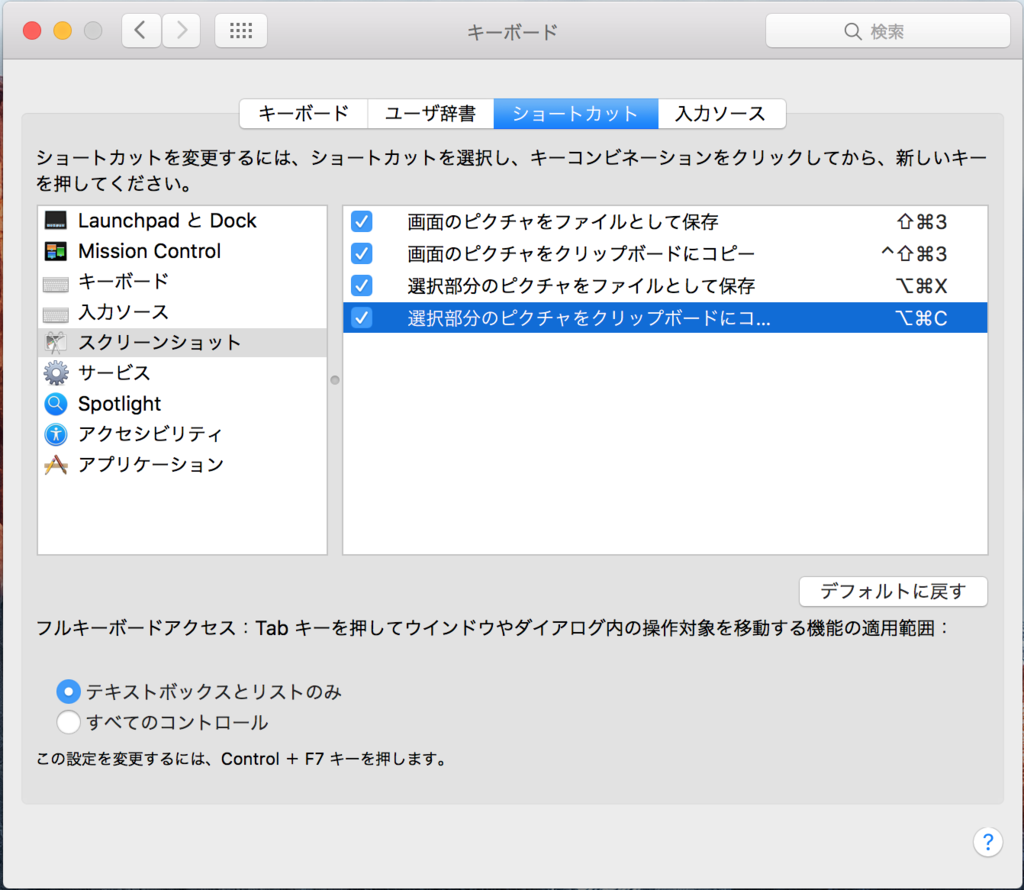The width and height of the screenshot is (1024, 890).
Task: Click the デフォルトに戻す button
Action: pos(893,591)
